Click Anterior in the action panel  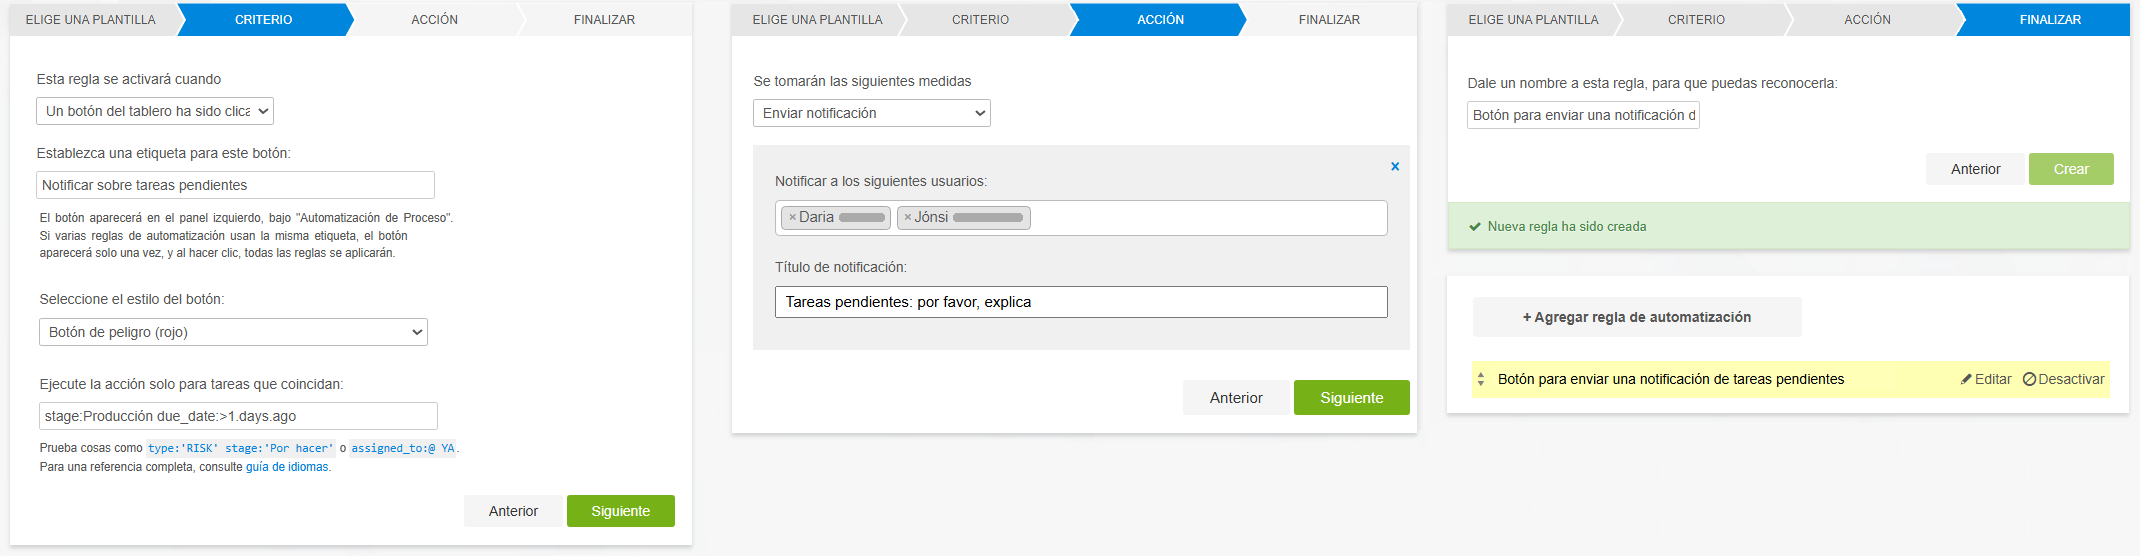point(1235,398)
